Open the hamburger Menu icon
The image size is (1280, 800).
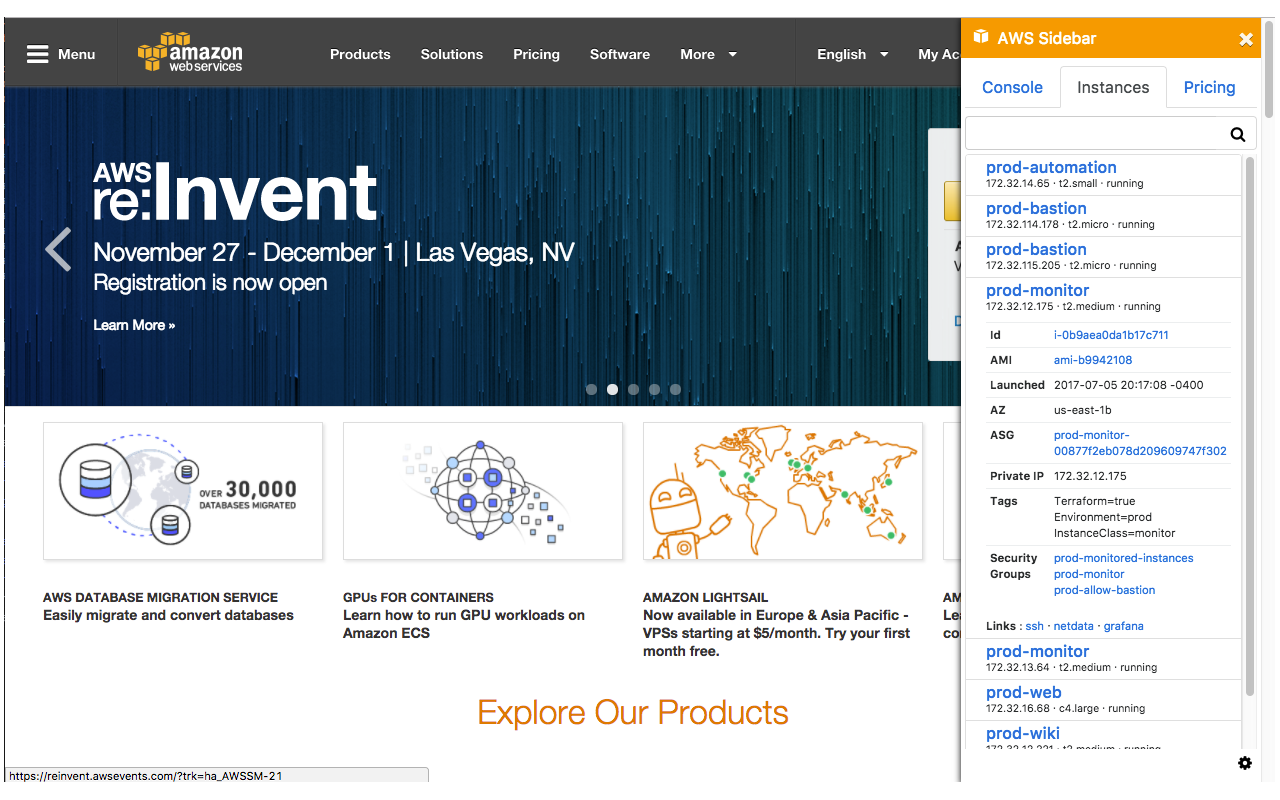tap(38, 54)
